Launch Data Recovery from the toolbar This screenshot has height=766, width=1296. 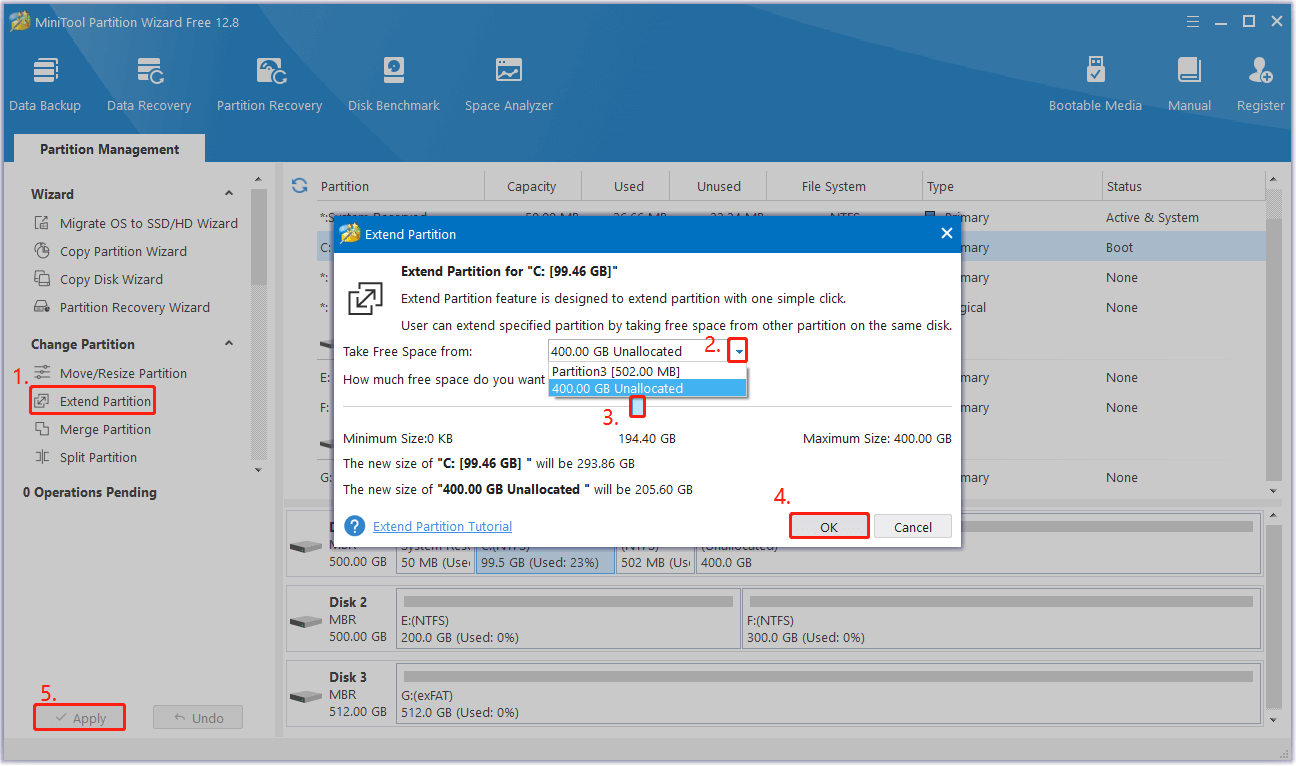pos(149,84)
